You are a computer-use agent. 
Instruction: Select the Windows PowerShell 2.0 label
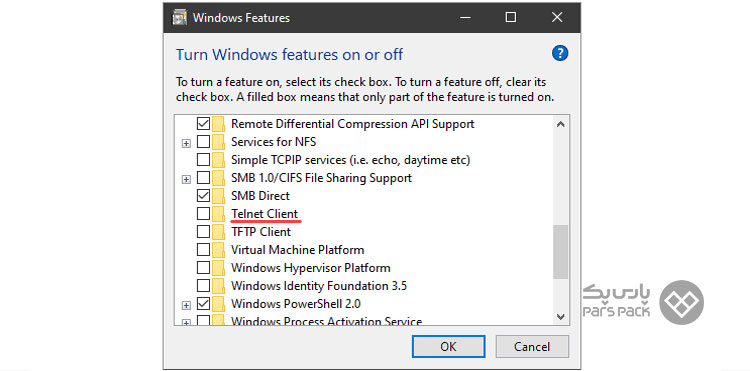[x=296, y=304]
